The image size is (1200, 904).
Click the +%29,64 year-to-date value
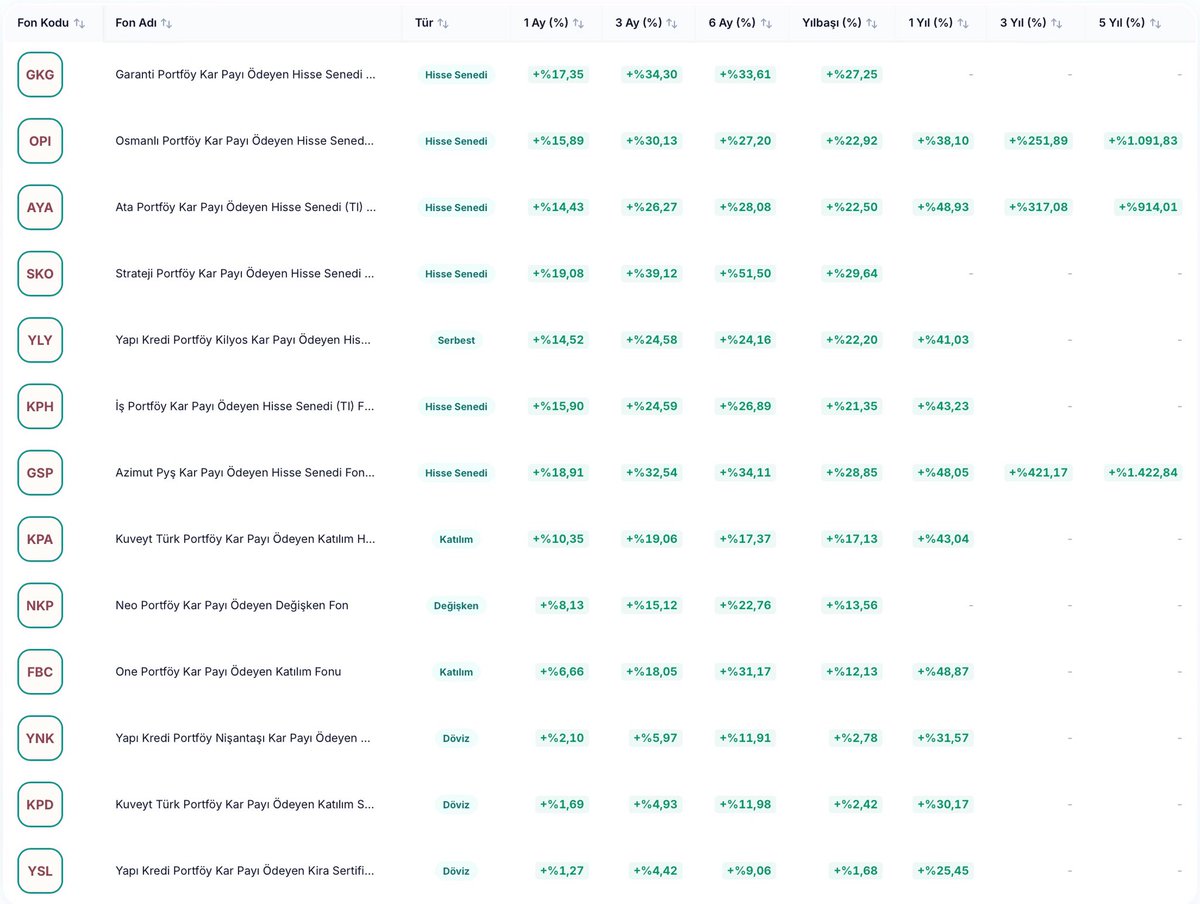pos(852,274)
